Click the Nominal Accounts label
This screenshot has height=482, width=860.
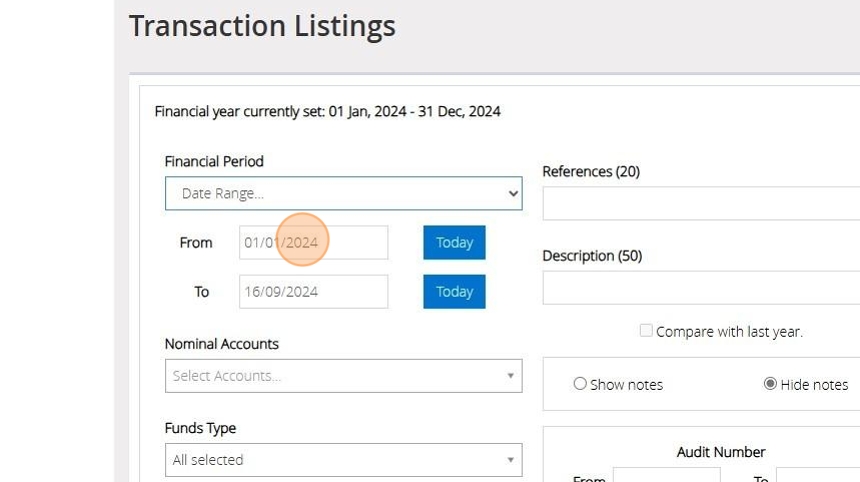[221, 344]
